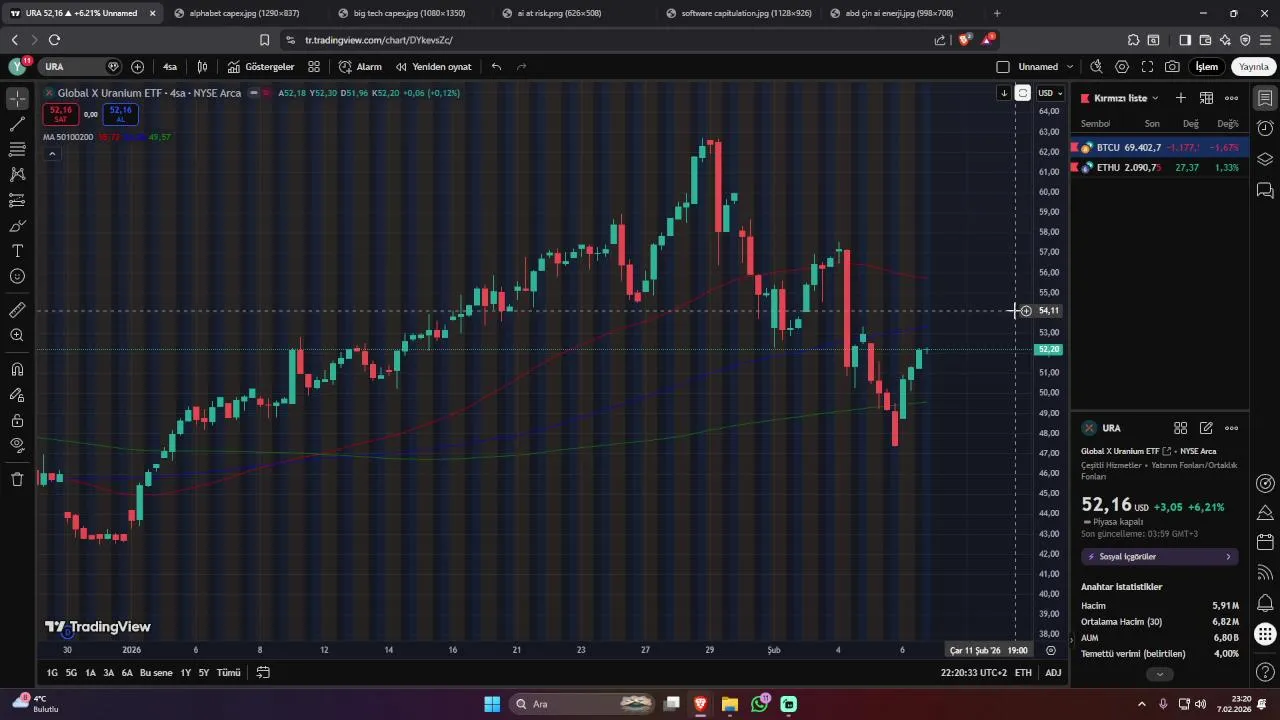Click the blue 52,16 AL buy button
Image resolution: width=1280 pixels, height=720 pixels.
pyautogui.click(x=120, y=114)
